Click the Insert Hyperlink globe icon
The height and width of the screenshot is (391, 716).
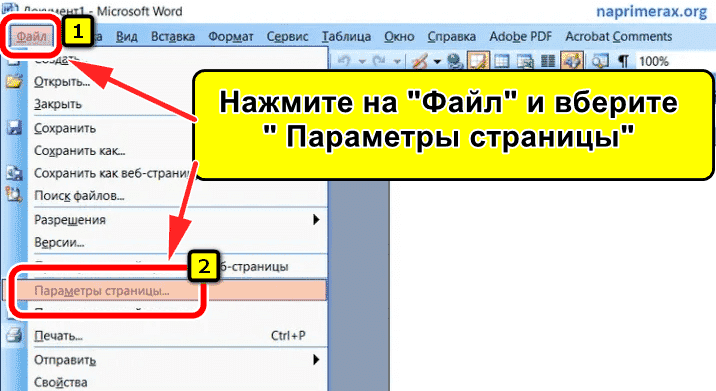coord(455,61)
